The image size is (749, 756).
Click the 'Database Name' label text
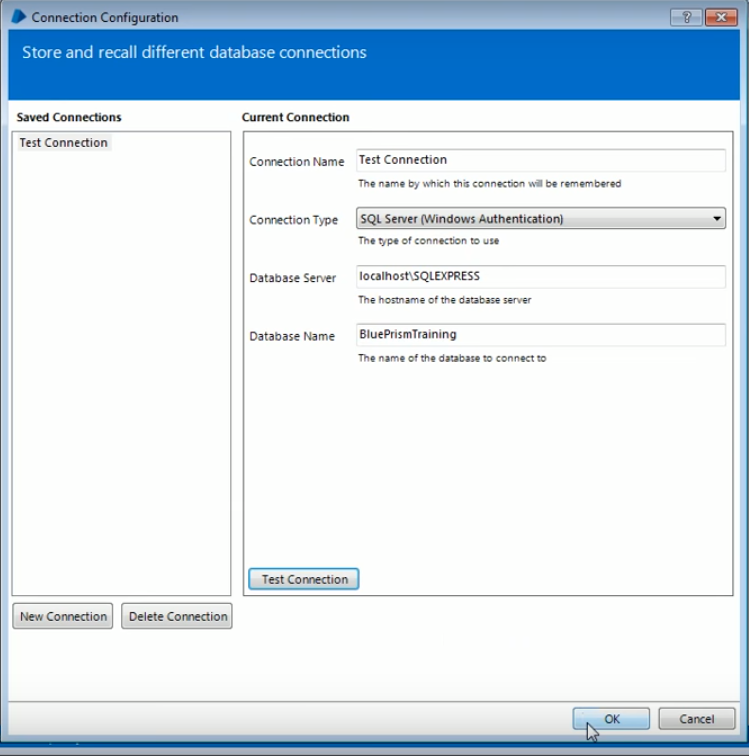[x=291, y=337]
